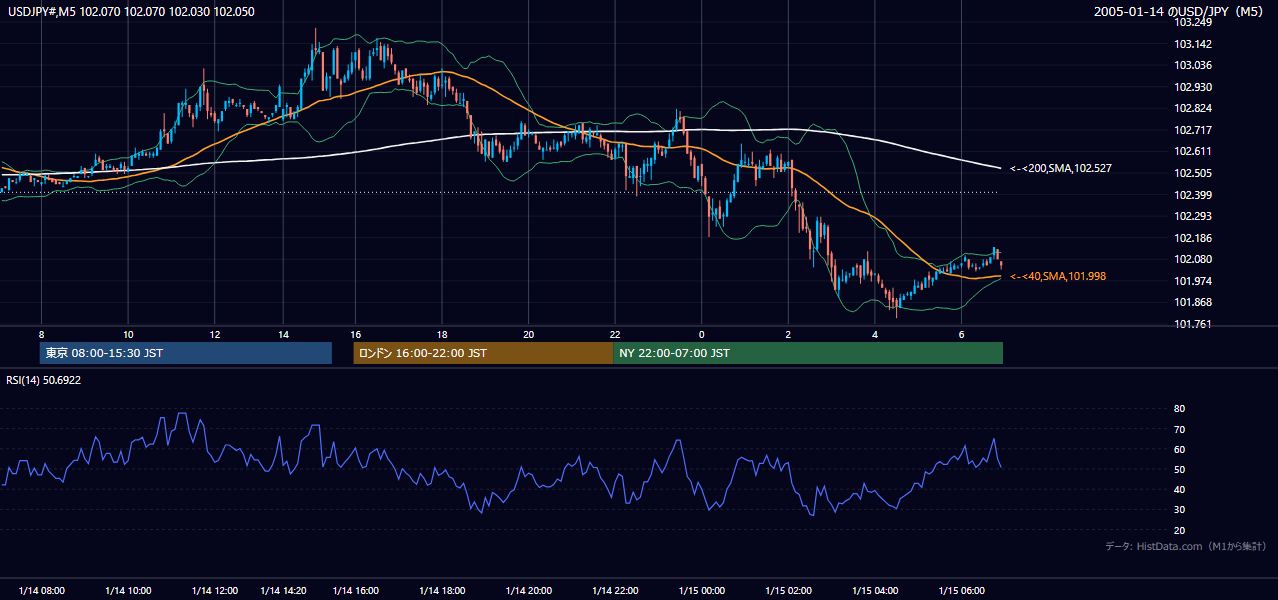This screenshot has width=1278, height=600.
Task: Click hour tick 8 under price chart
Action: 41,334
